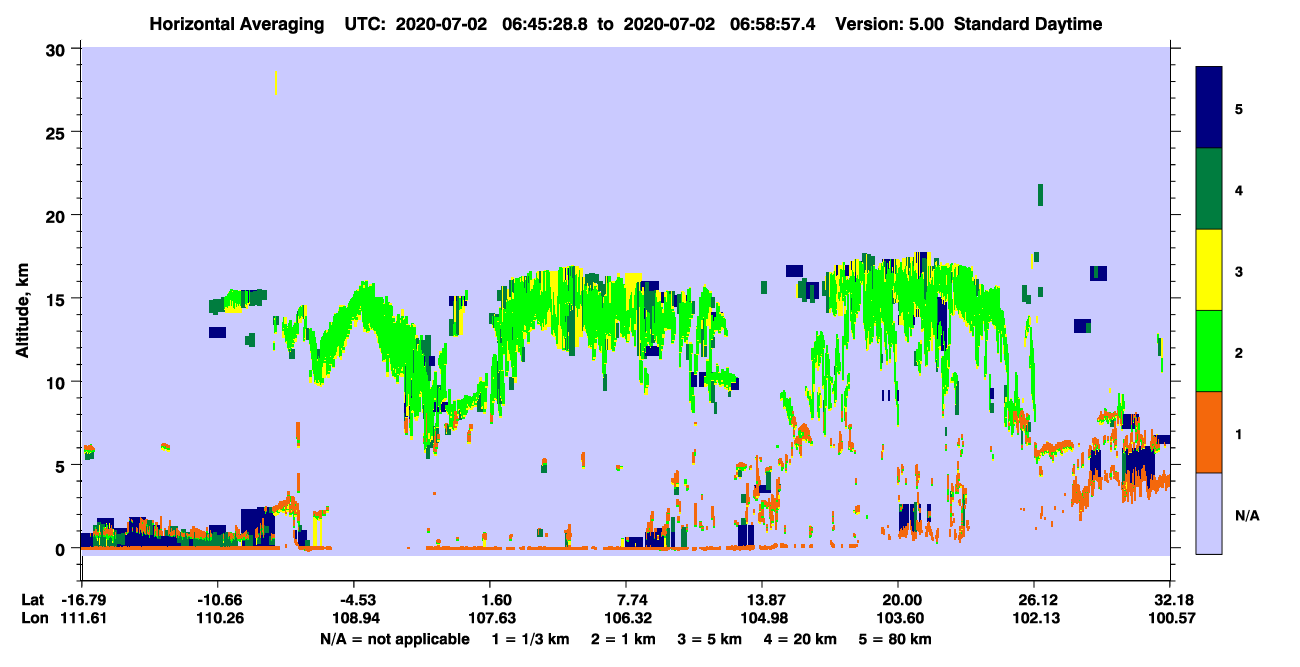The width and height of the screenshot is (1300, 667).
Task: Click the 'N/A' label beside the colorbar
Action: pos(1247,516)
